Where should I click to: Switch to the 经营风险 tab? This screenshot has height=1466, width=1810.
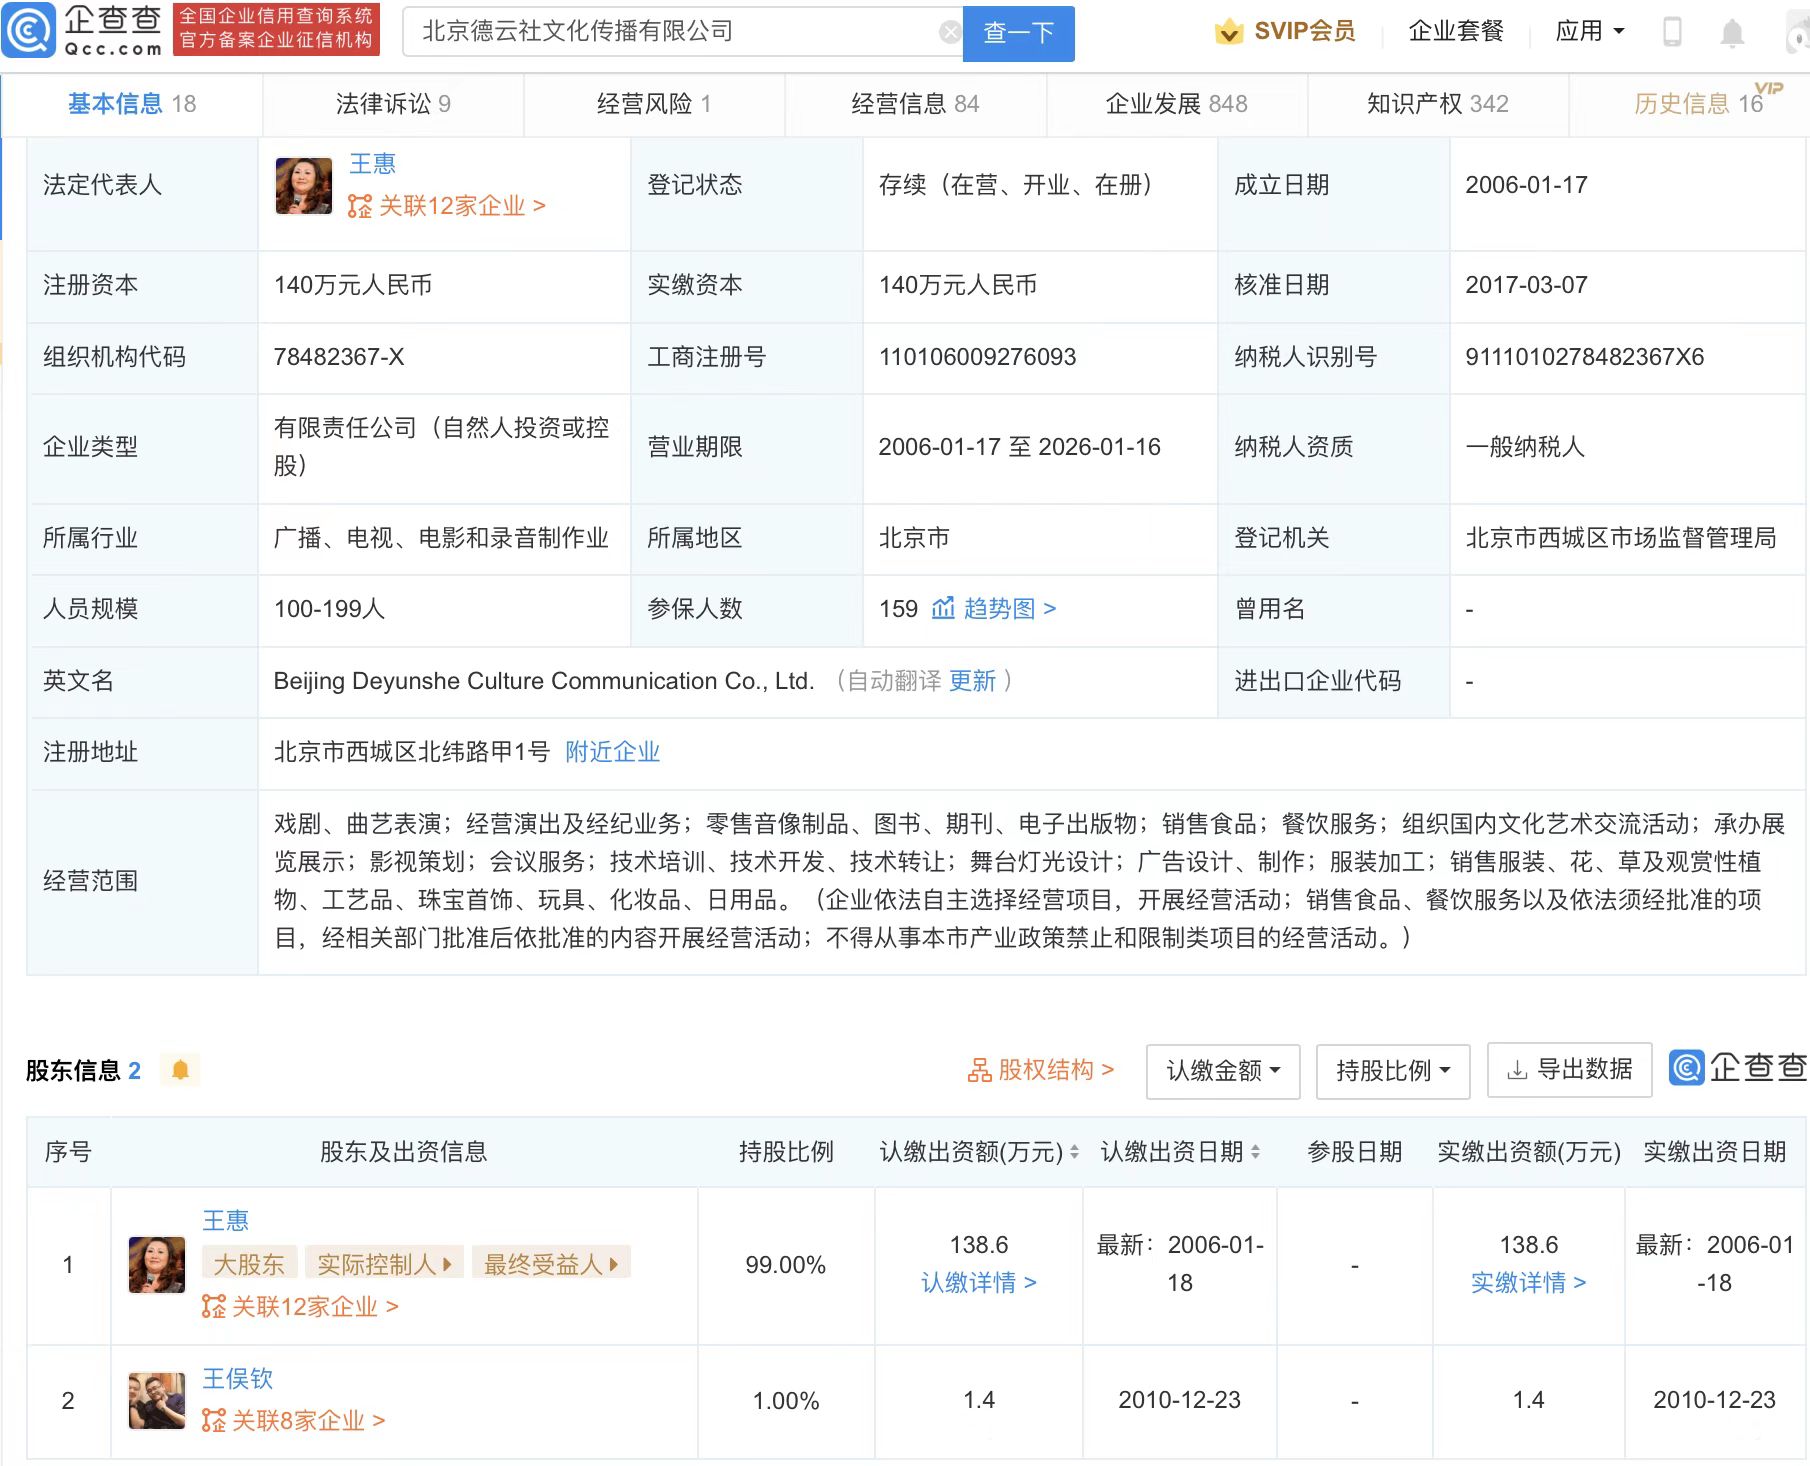click(654, 104)
